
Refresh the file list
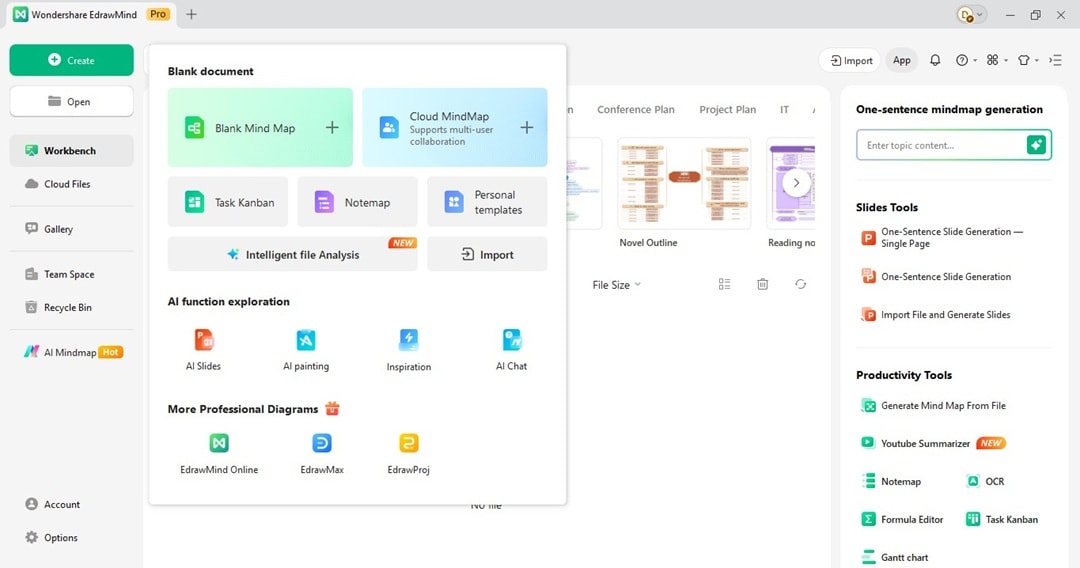click(800, 284)
